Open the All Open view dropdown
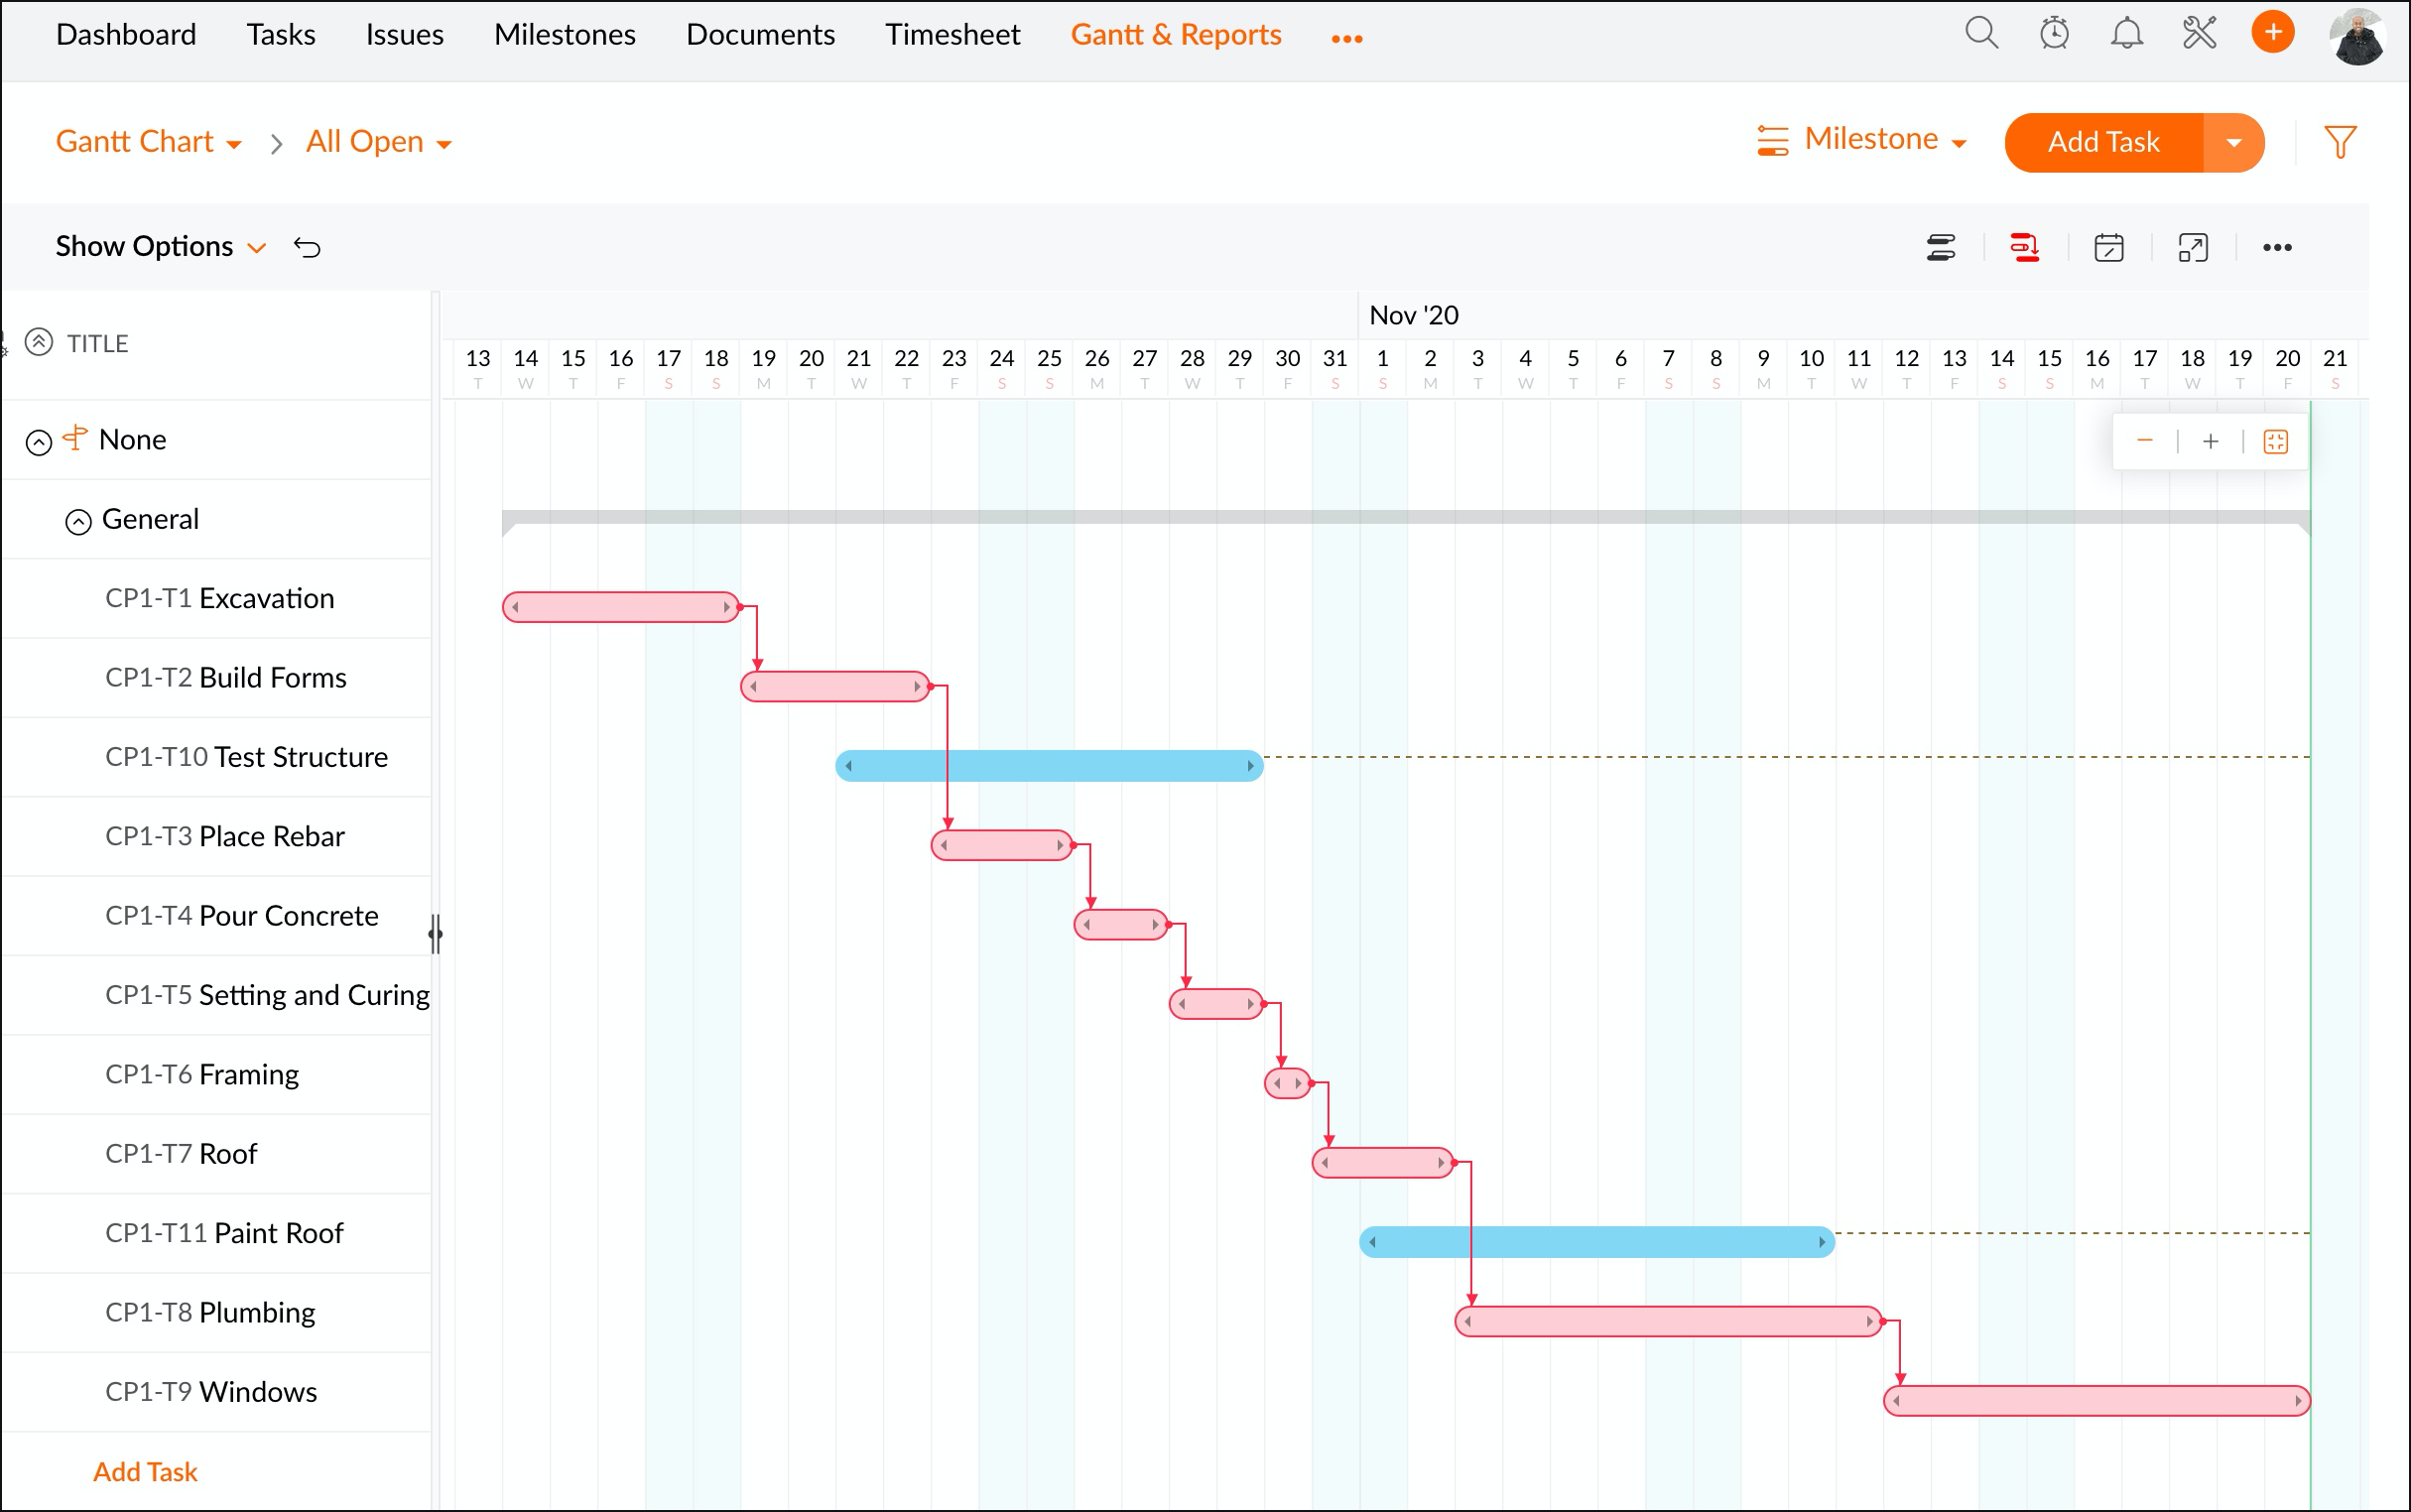The image size is (2411, 1512). point(378,143)
